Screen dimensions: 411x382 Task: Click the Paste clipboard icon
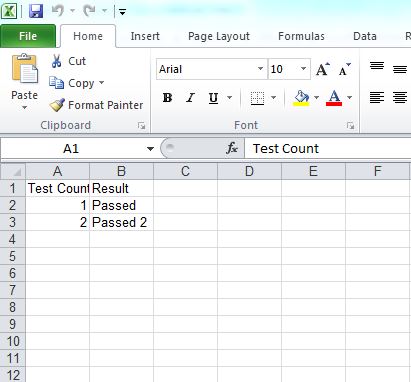[25, 68]
